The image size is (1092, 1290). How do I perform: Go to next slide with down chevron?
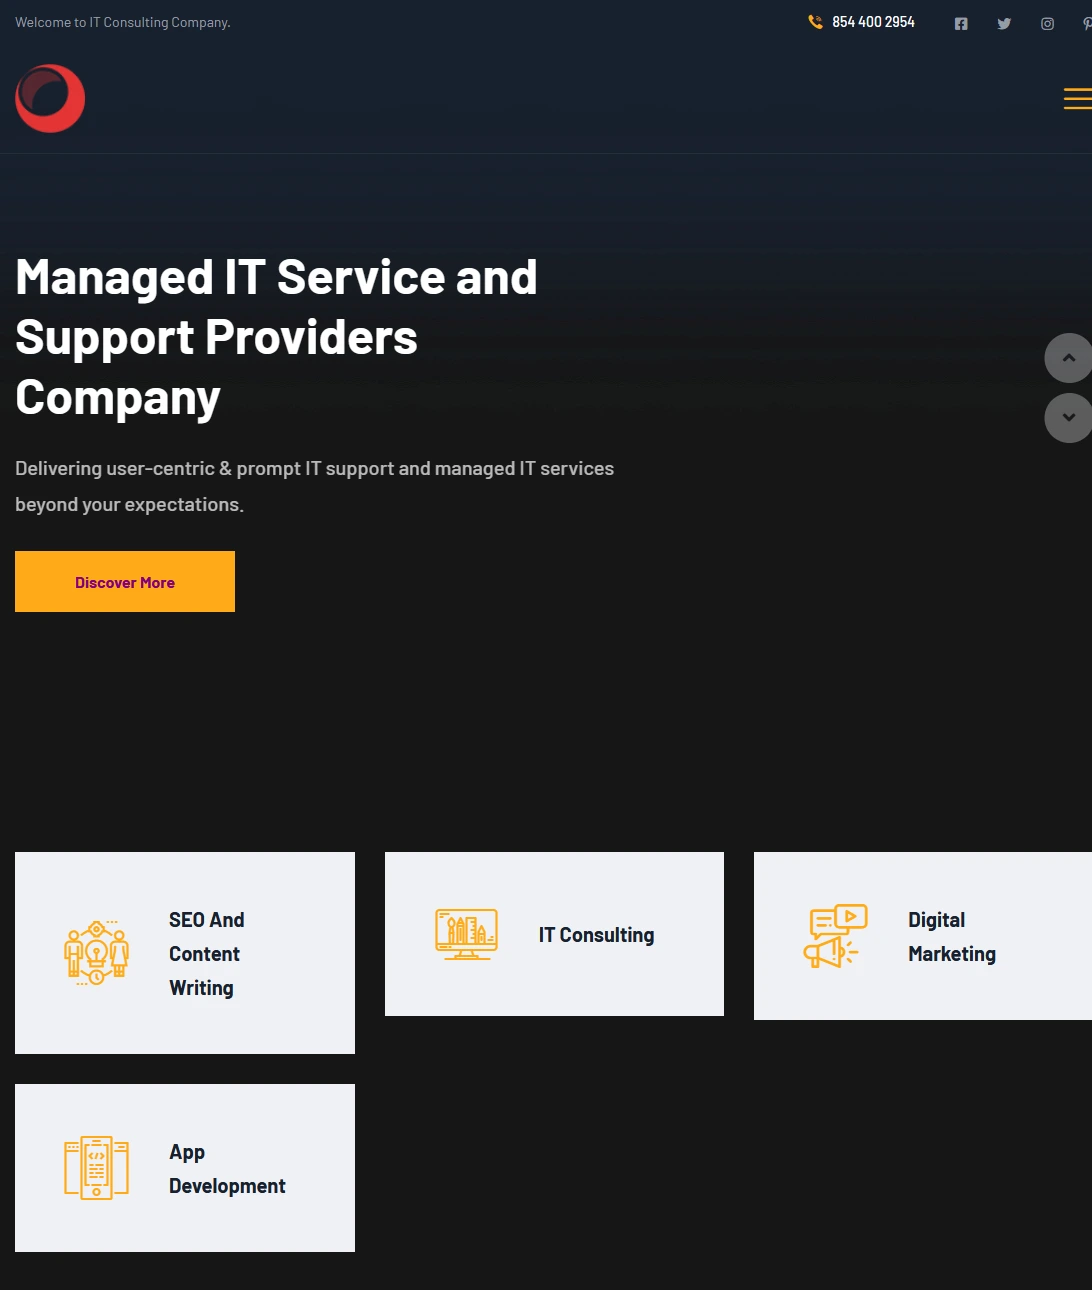[x=1068, y=417]
